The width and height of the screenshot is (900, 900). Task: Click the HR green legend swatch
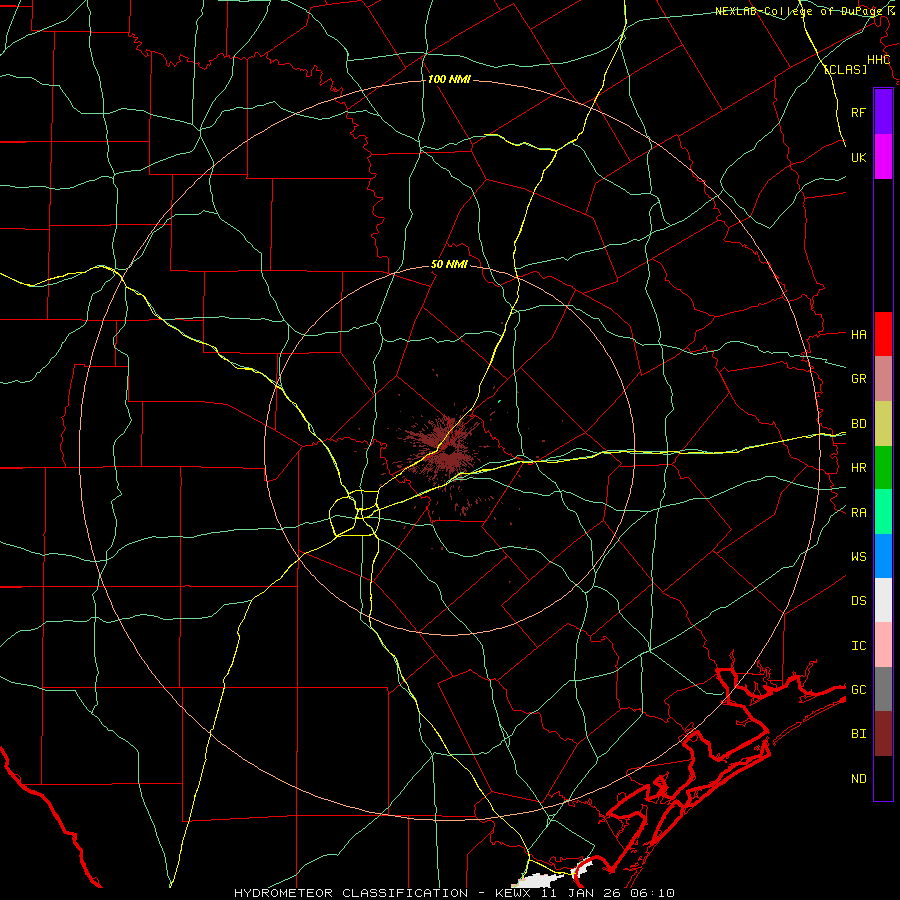tap(883, 467)
